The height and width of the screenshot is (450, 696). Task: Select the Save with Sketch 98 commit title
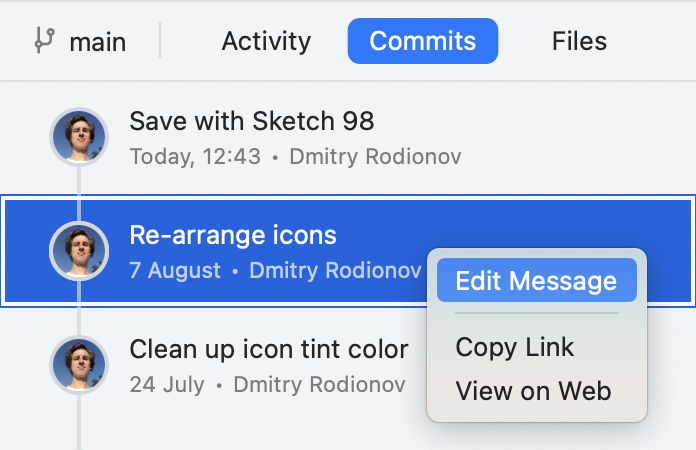pos(252,121)
